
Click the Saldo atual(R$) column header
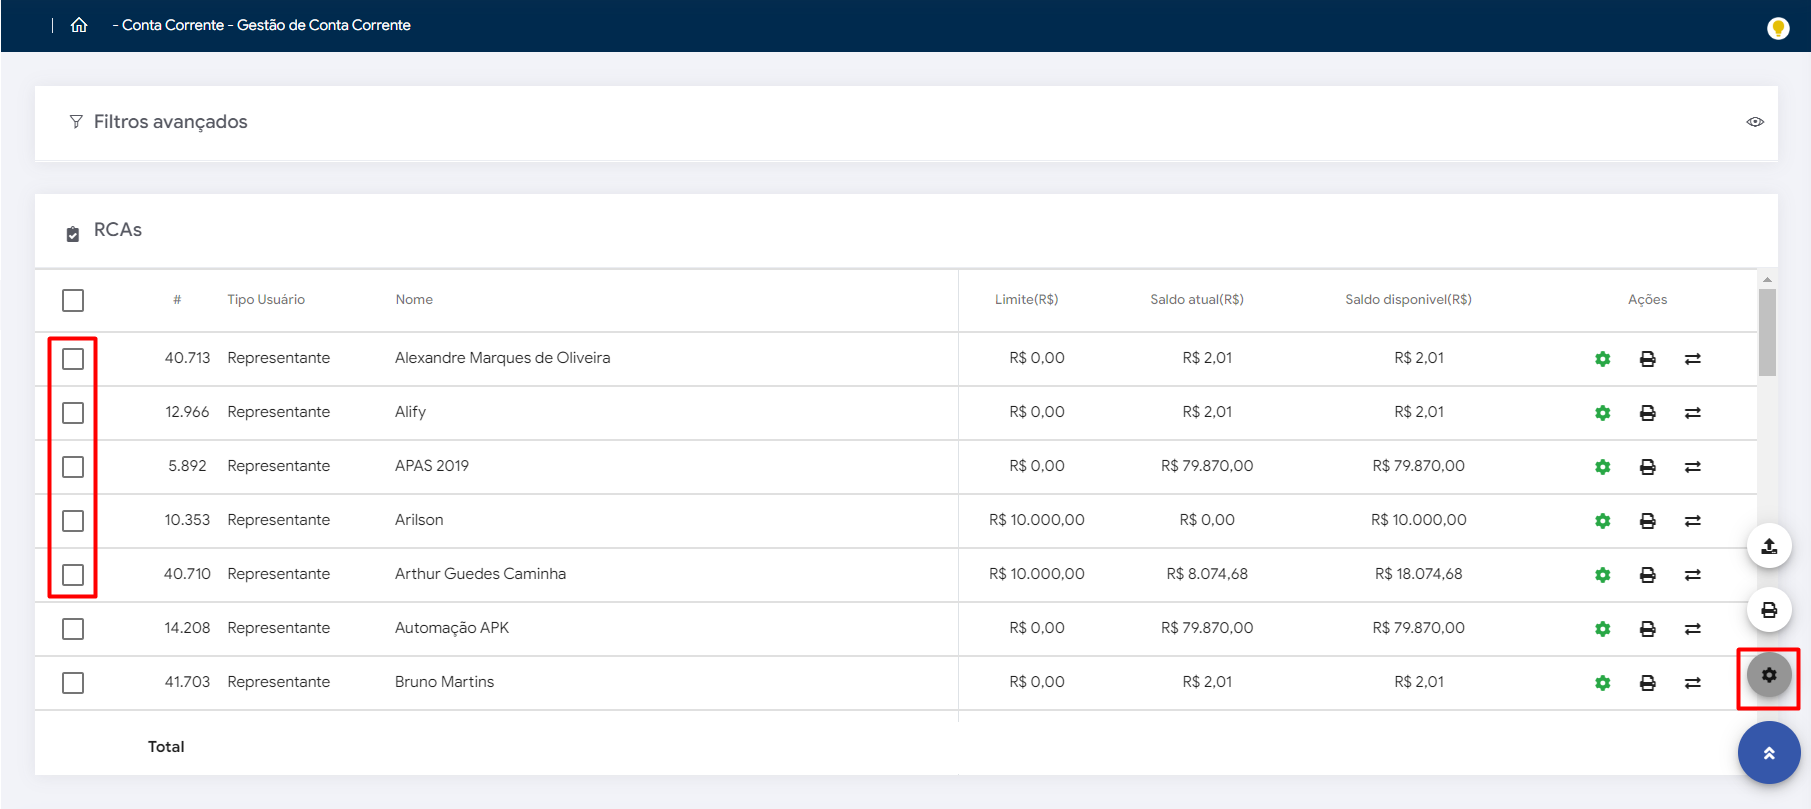point(1196,300)
